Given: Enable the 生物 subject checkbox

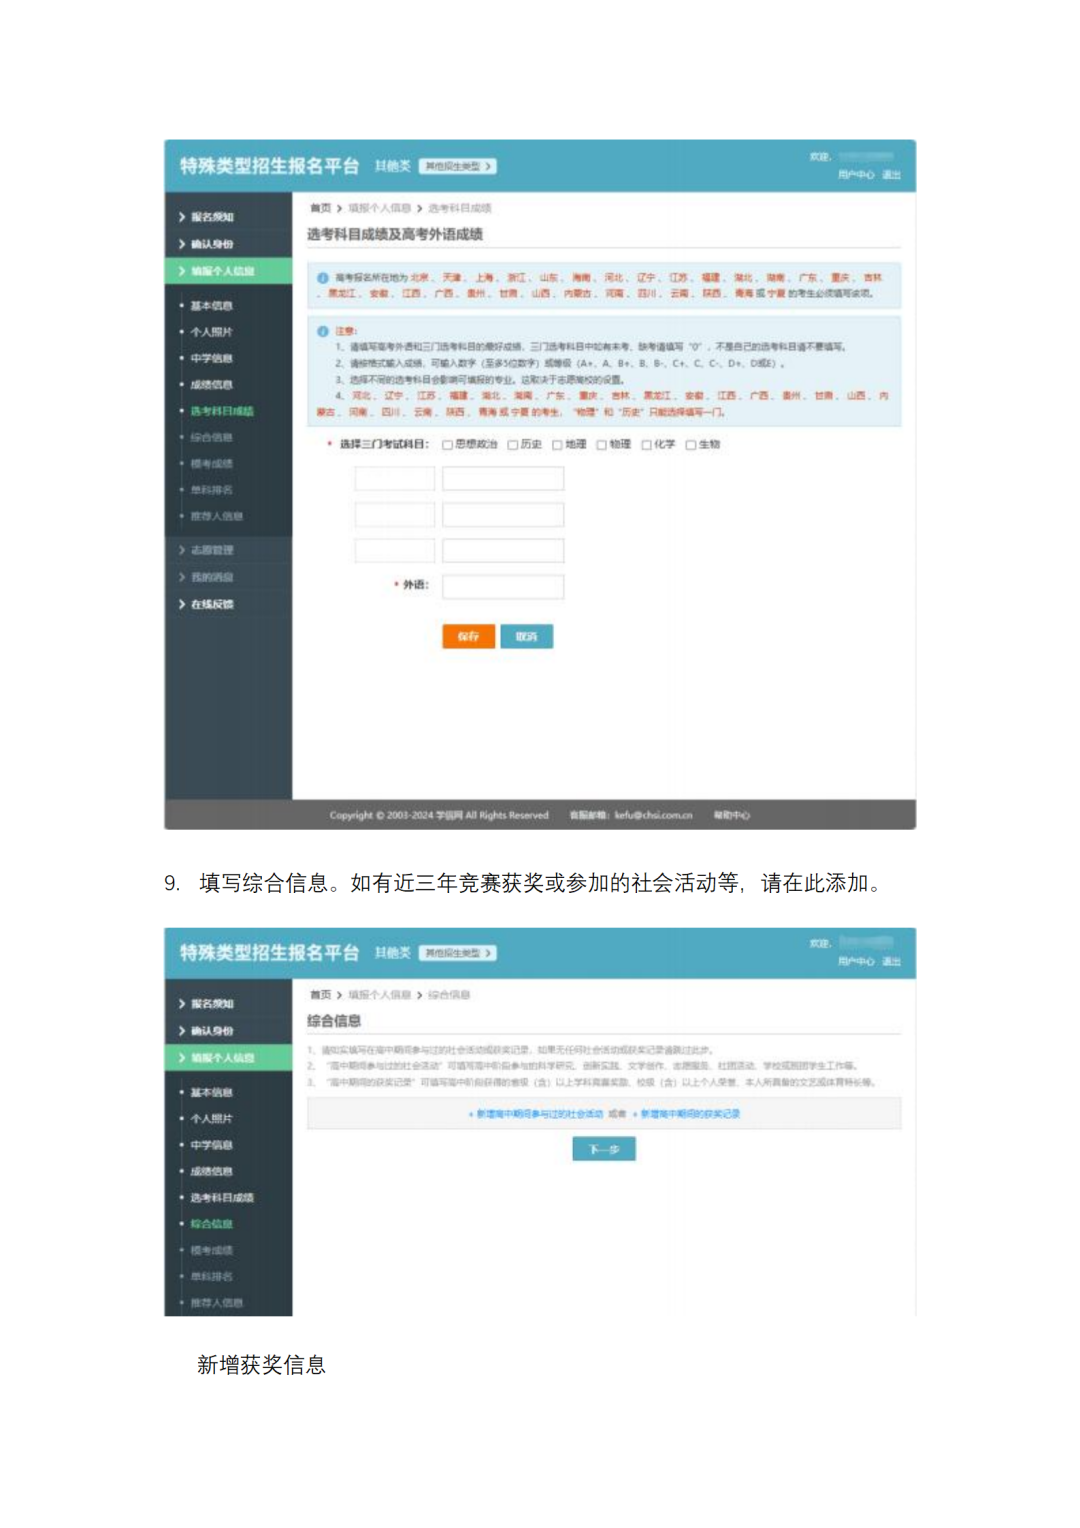Looking at the screenshot, I should [689, 443].
